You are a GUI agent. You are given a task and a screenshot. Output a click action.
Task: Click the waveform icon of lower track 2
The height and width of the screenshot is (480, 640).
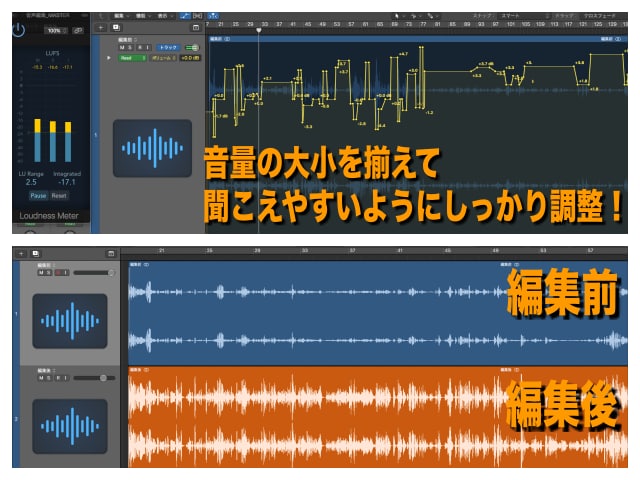pos(70,427)
